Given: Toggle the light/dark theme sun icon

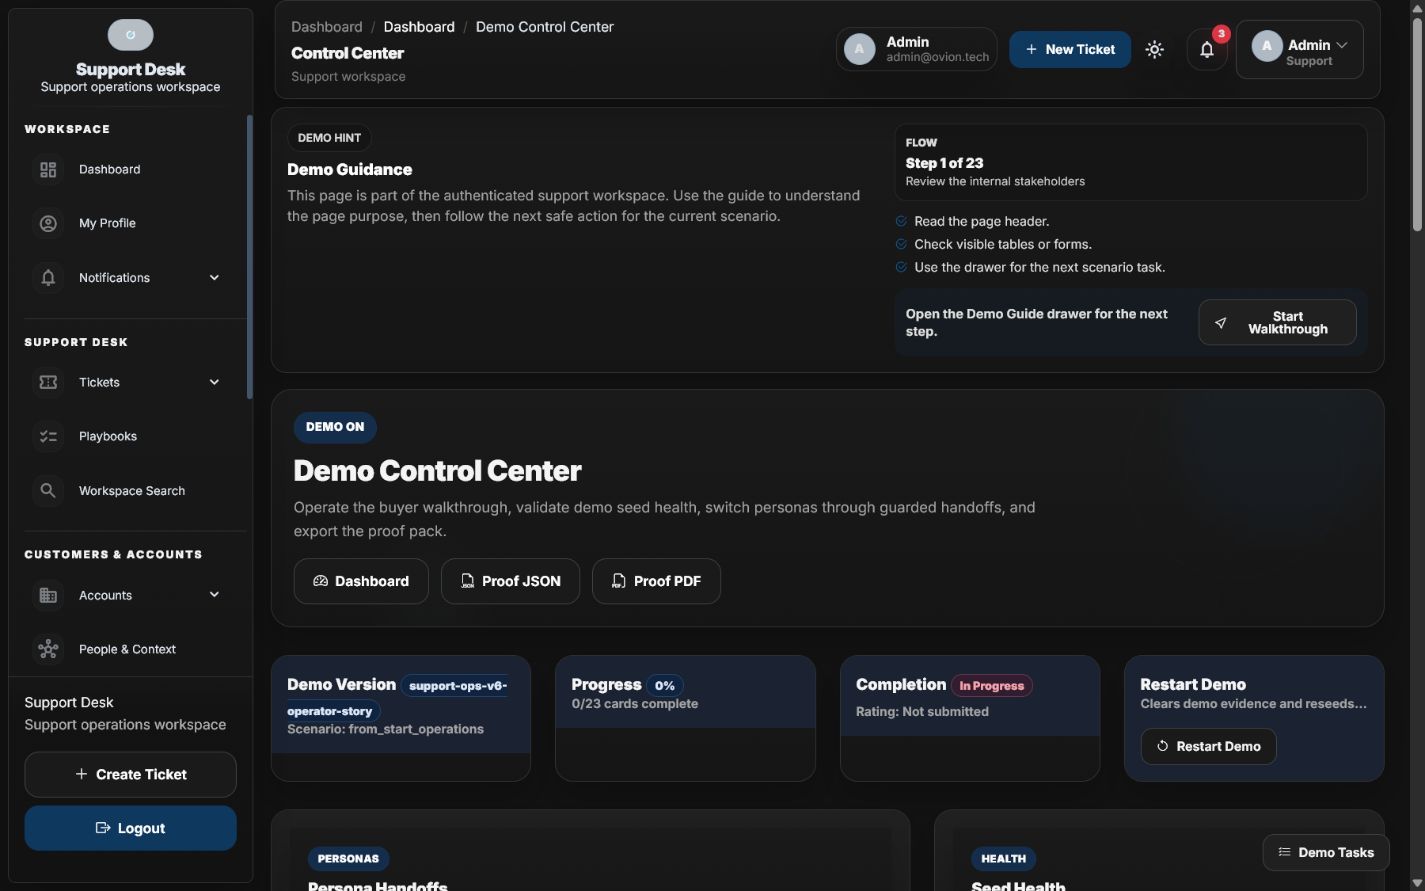Looking at the screenshot, I should pyautogui.click(x=1155, y=50).
